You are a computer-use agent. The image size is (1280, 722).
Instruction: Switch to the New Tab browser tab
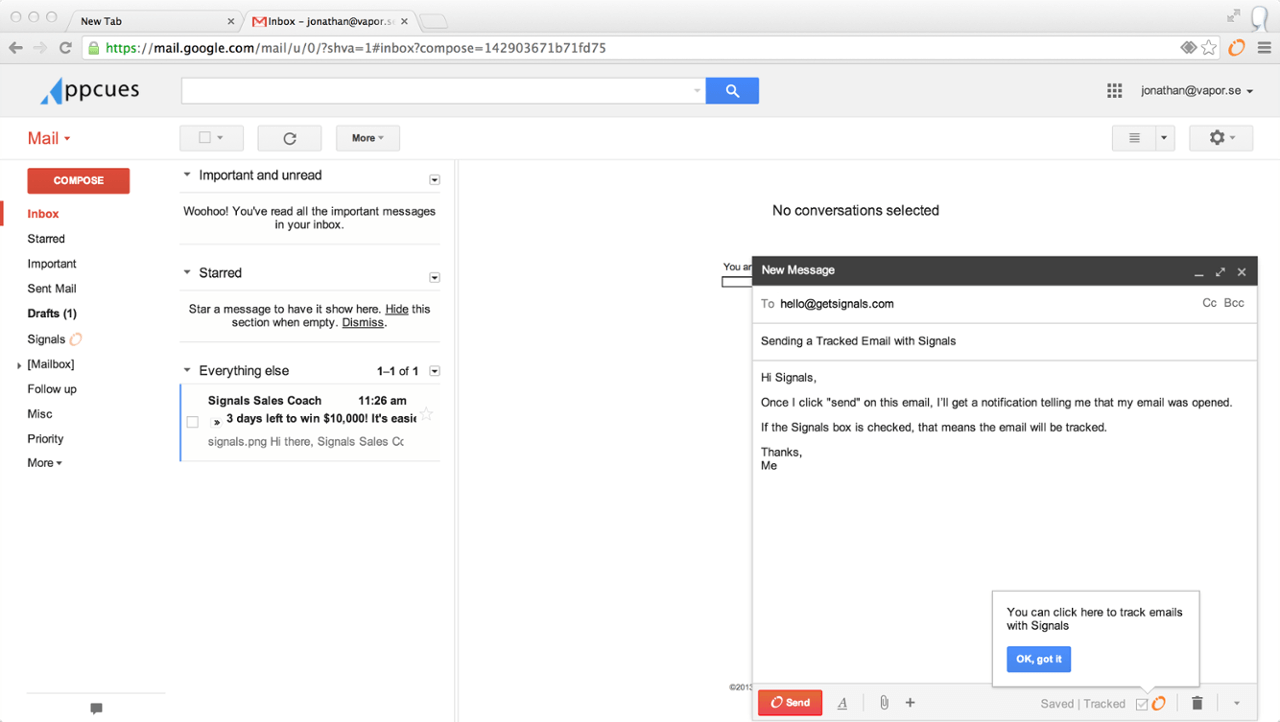click(155, 21)
